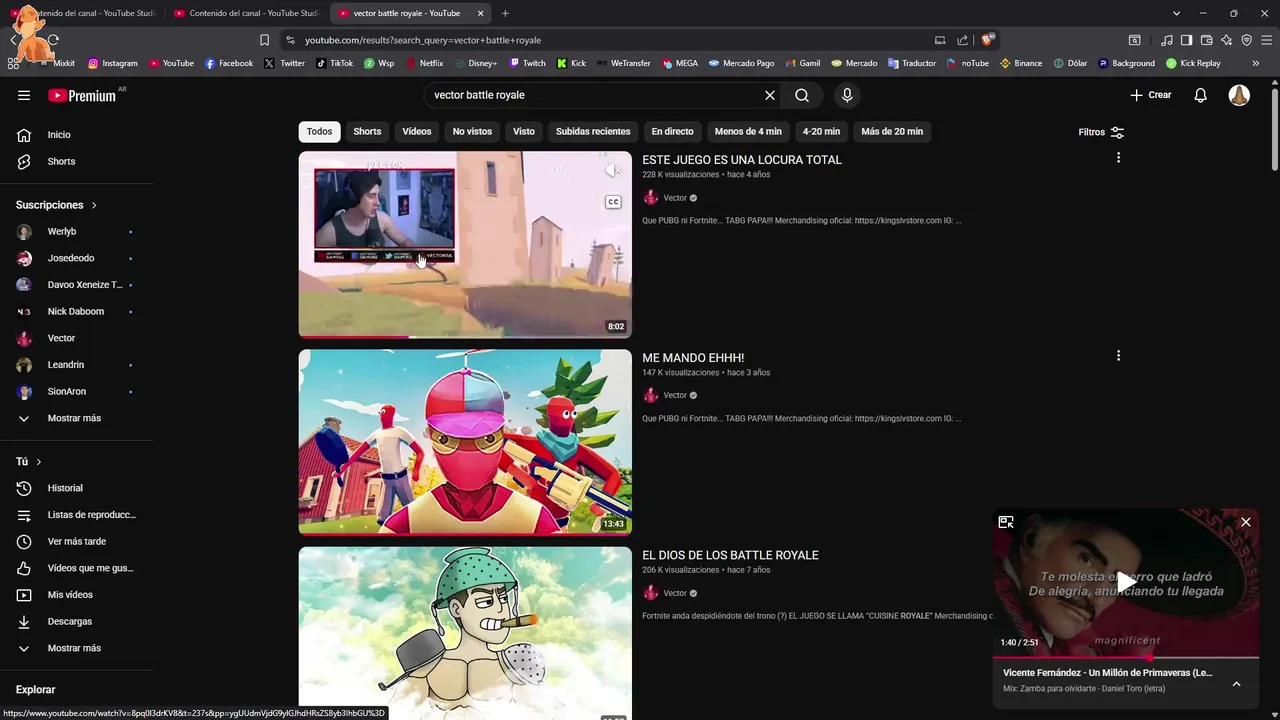
Task: Switch to second YouTube Studio tab
Action: [245, 13]
